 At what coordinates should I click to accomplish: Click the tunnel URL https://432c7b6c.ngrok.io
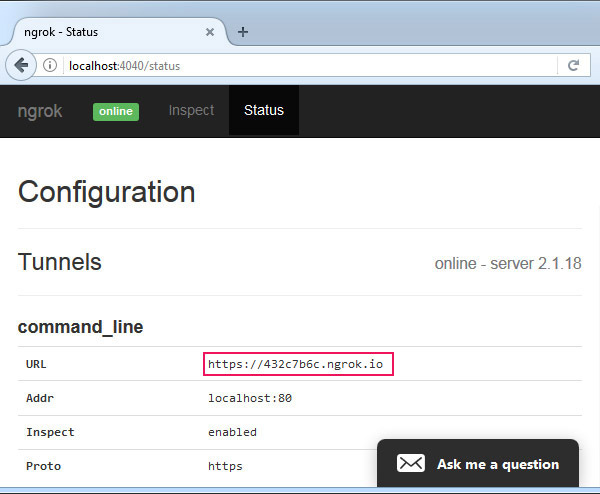[295, 364]
